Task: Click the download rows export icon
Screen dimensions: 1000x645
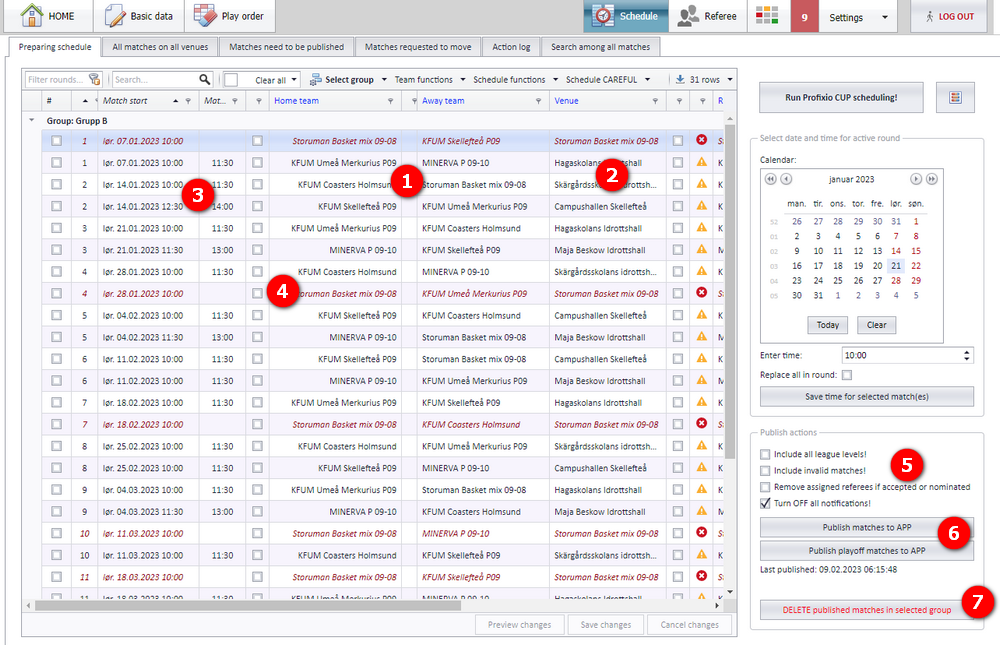Action: click(680, 79)
